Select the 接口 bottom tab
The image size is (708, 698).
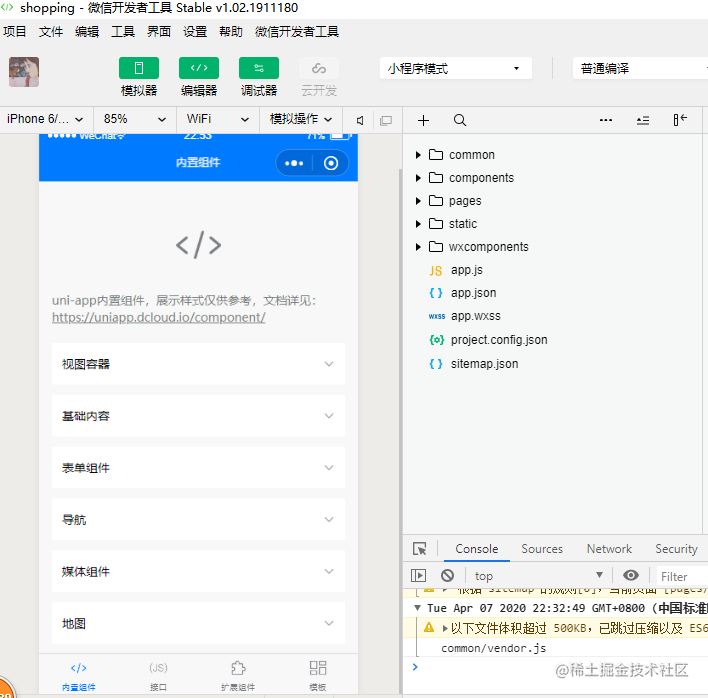[158, 675]
